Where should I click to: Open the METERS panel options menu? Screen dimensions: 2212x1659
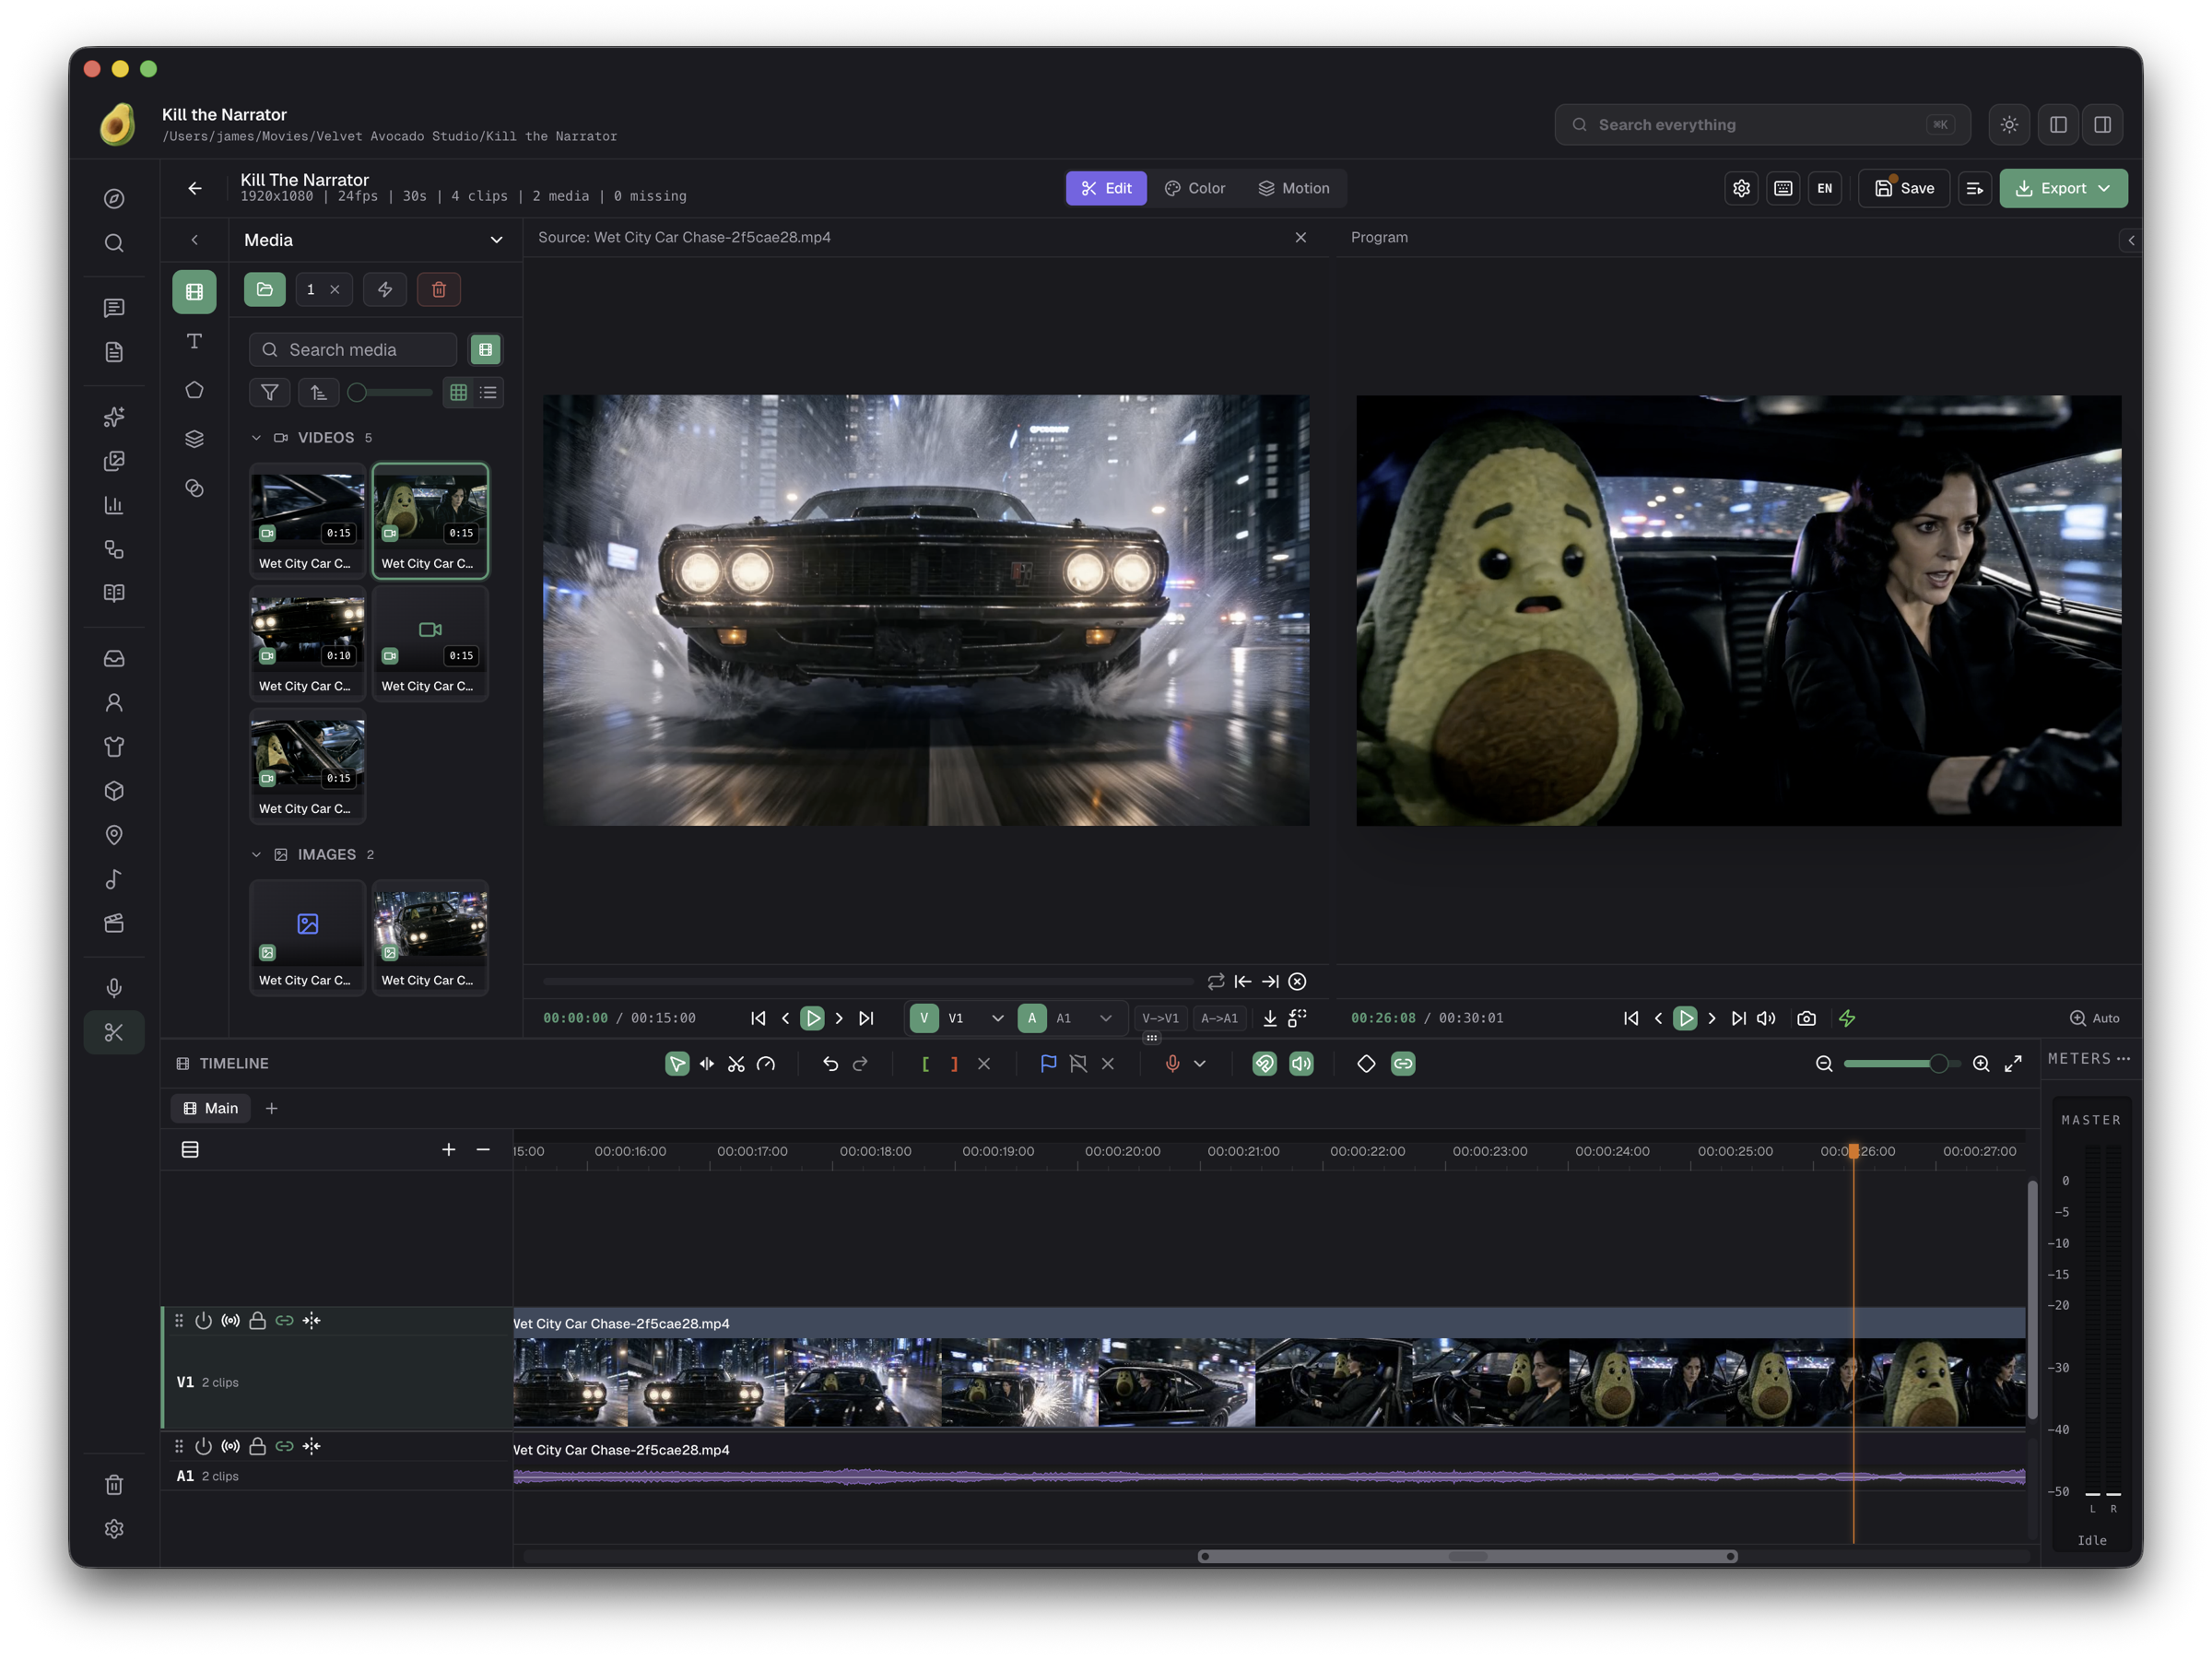[x=2123, y=1058]
